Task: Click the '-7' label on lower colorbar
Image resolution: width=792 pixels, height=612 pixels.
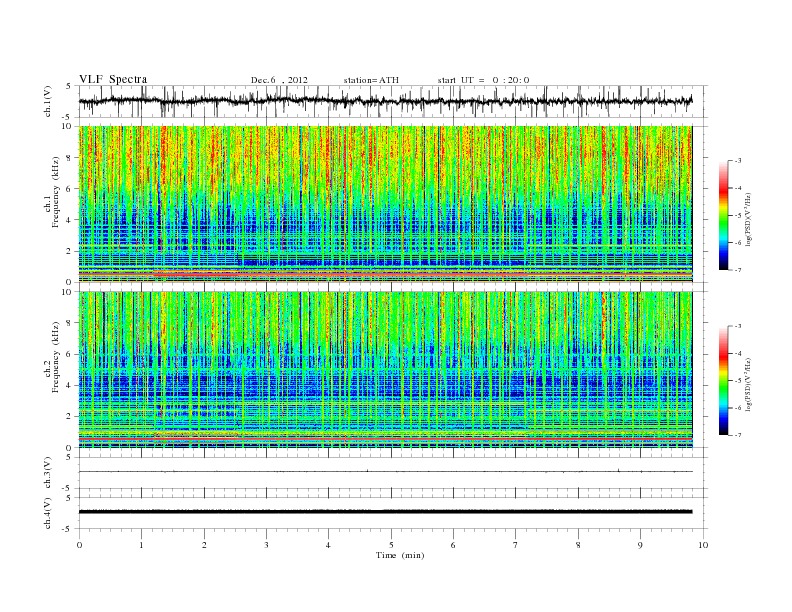Action: (738, 435)
